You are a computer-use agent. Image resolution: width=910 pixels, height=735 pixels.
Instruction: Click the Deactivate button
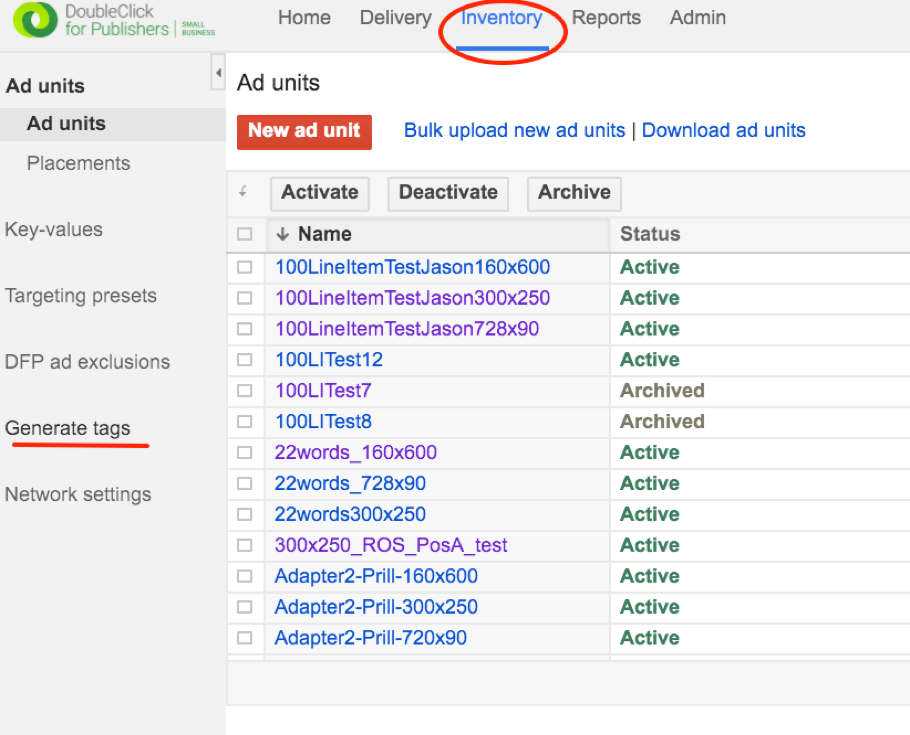coord(448,194)
